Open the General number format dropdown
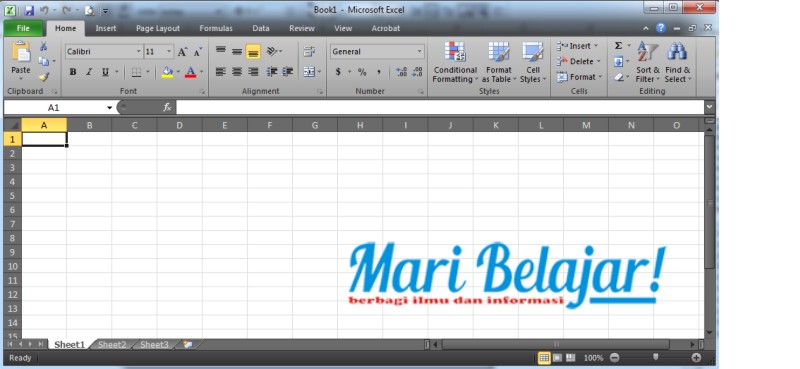This screenshot has width=800, height=369. pos(419,52)
